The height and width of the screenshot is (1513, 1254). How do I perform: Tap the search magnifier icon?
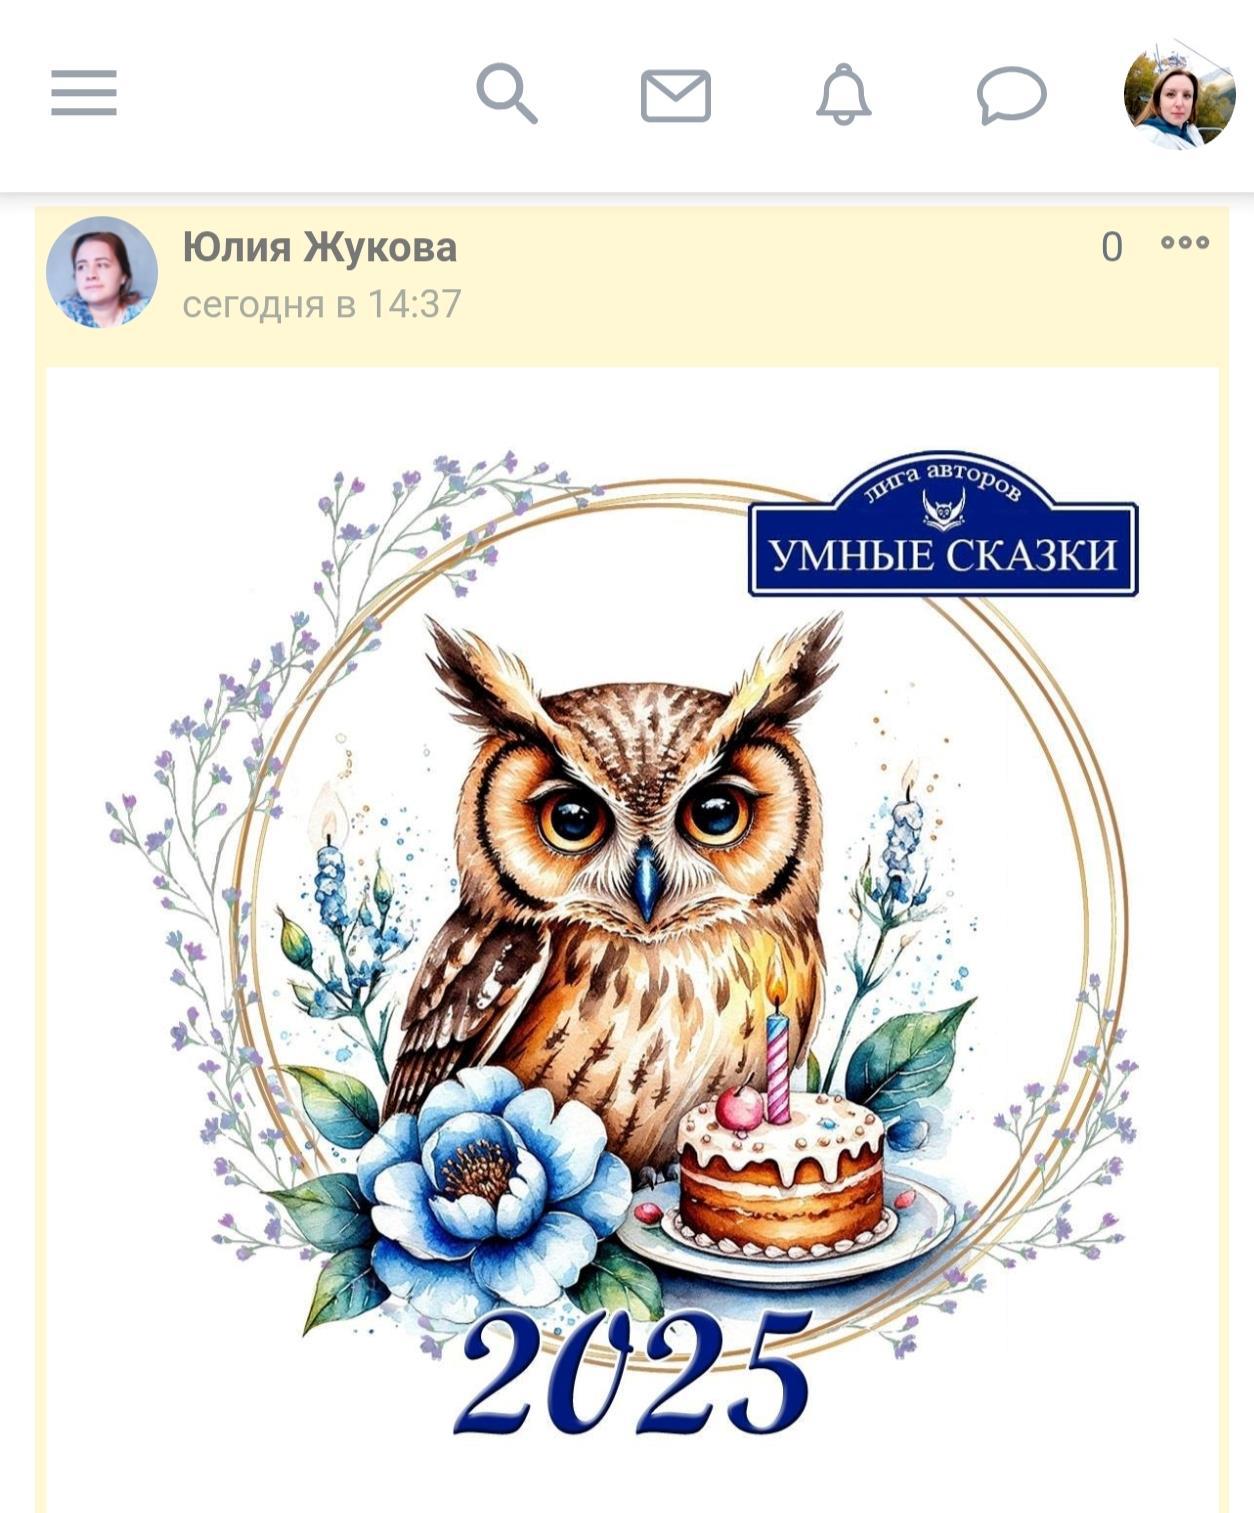(507, 94)
